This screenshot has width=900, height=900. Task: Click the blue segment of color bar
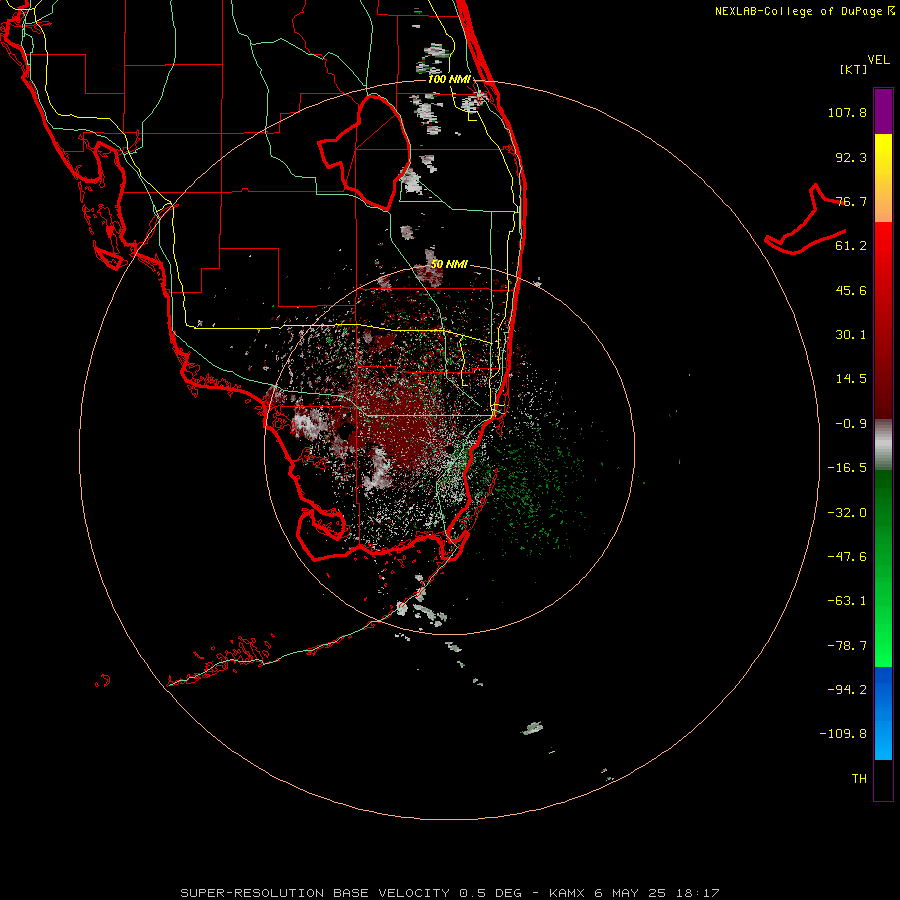(883, 713)
